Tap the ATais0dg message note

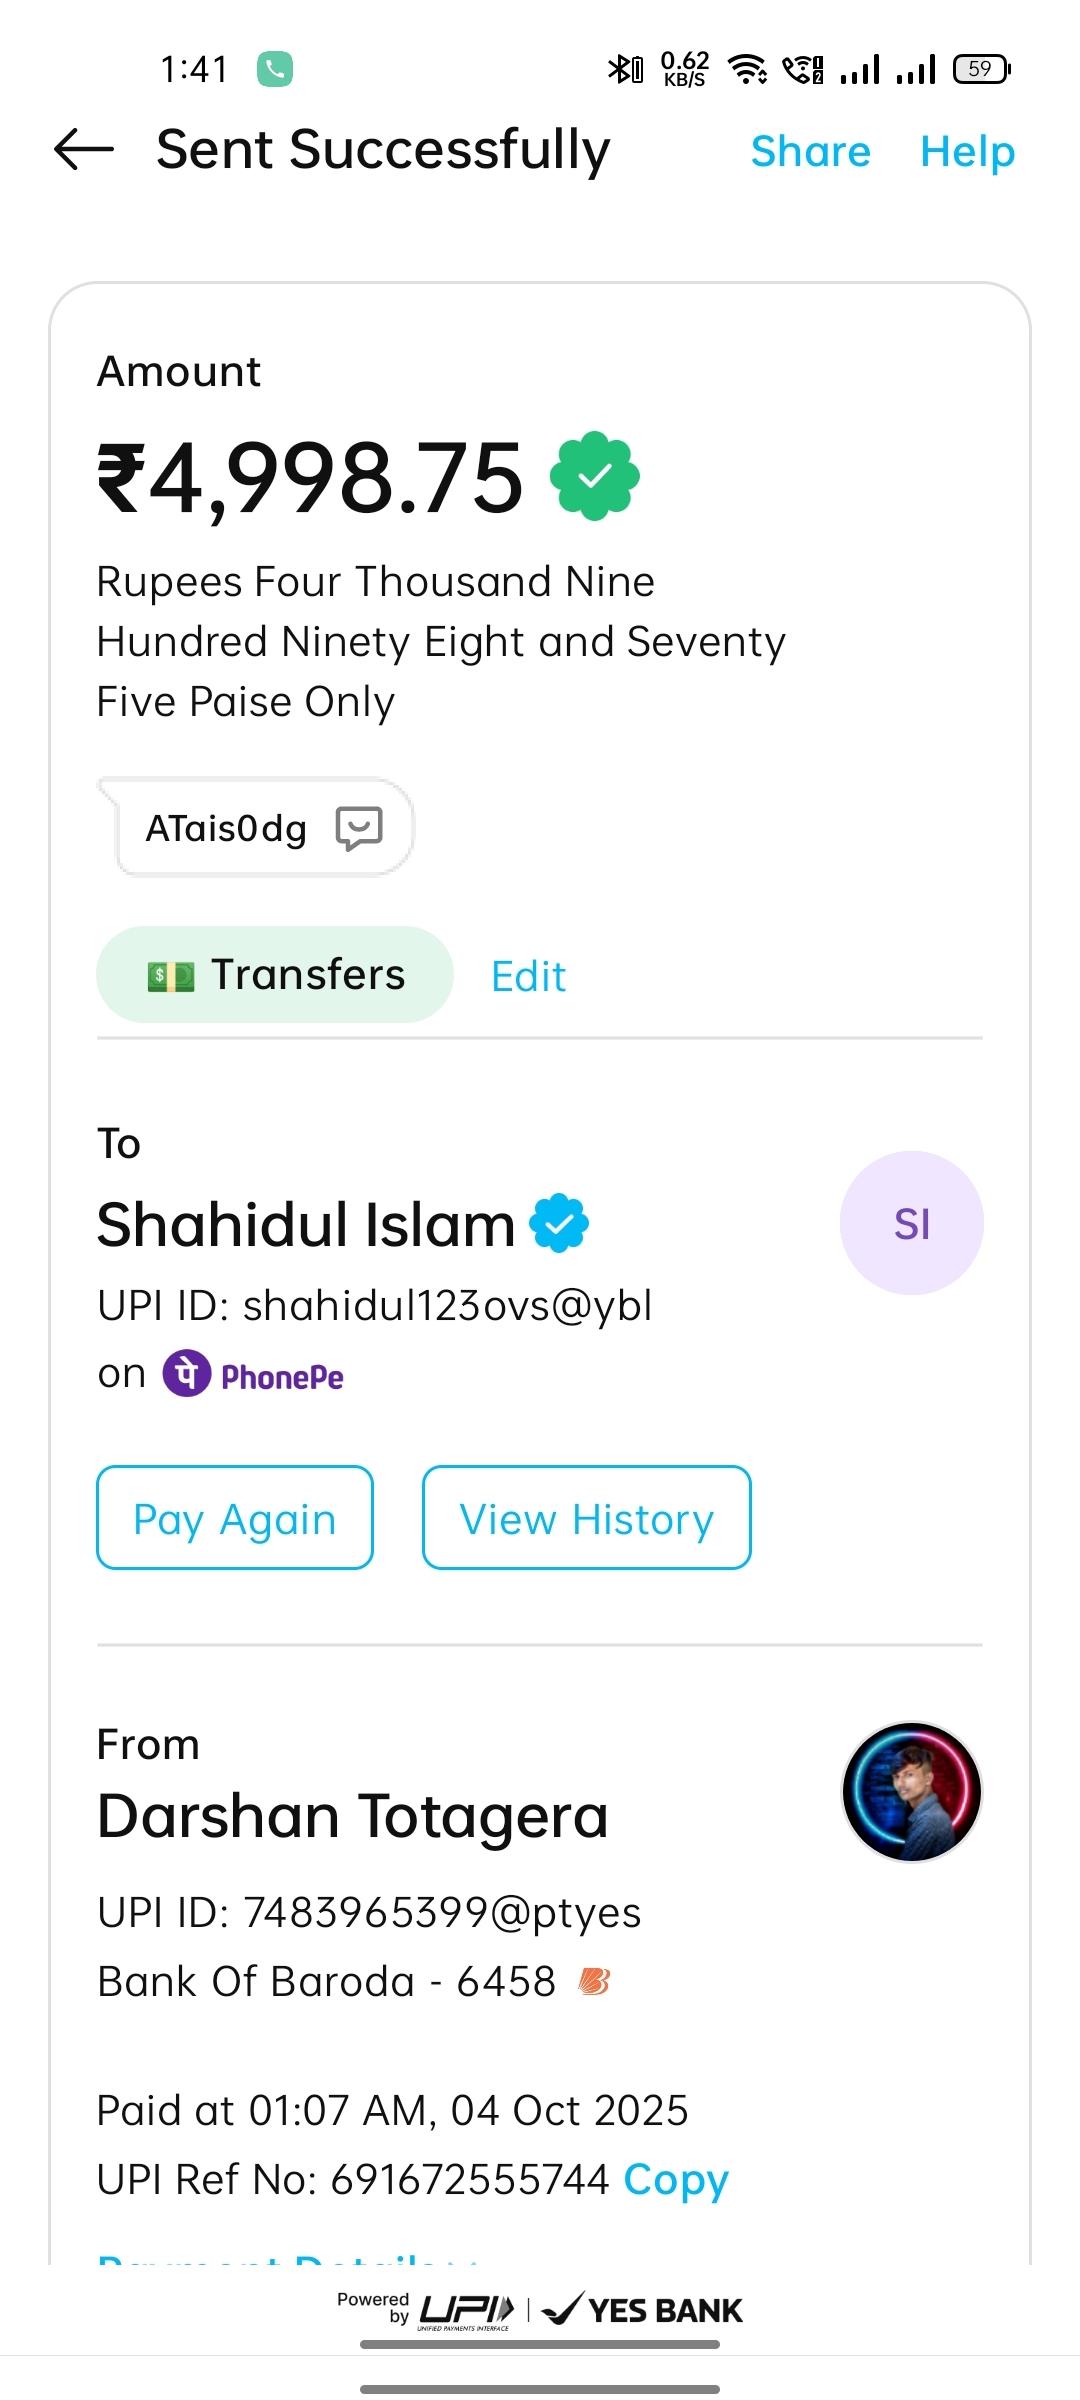click(226, 828)
